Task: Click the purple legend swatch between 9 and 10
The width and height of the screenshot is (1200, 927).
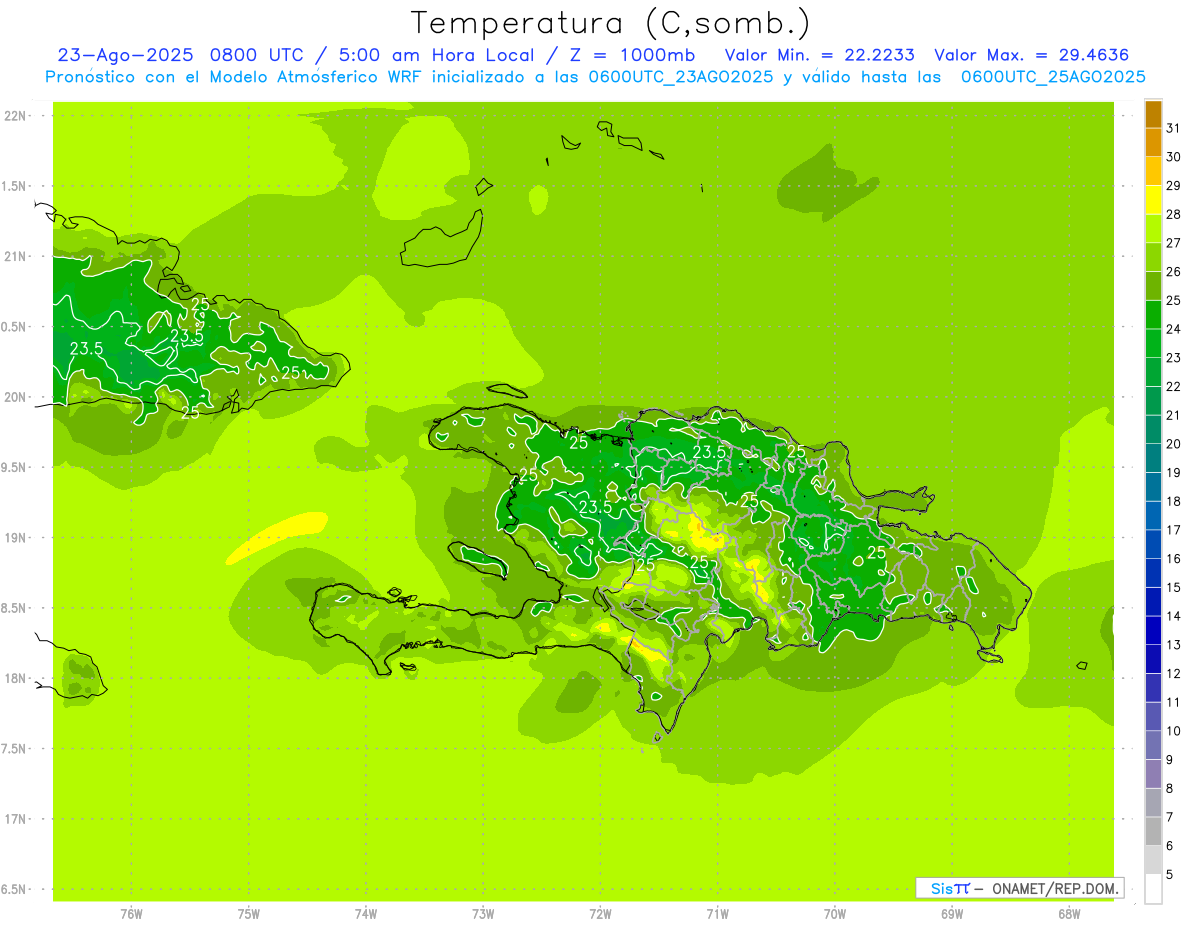Action: [x=1153, y=746]
